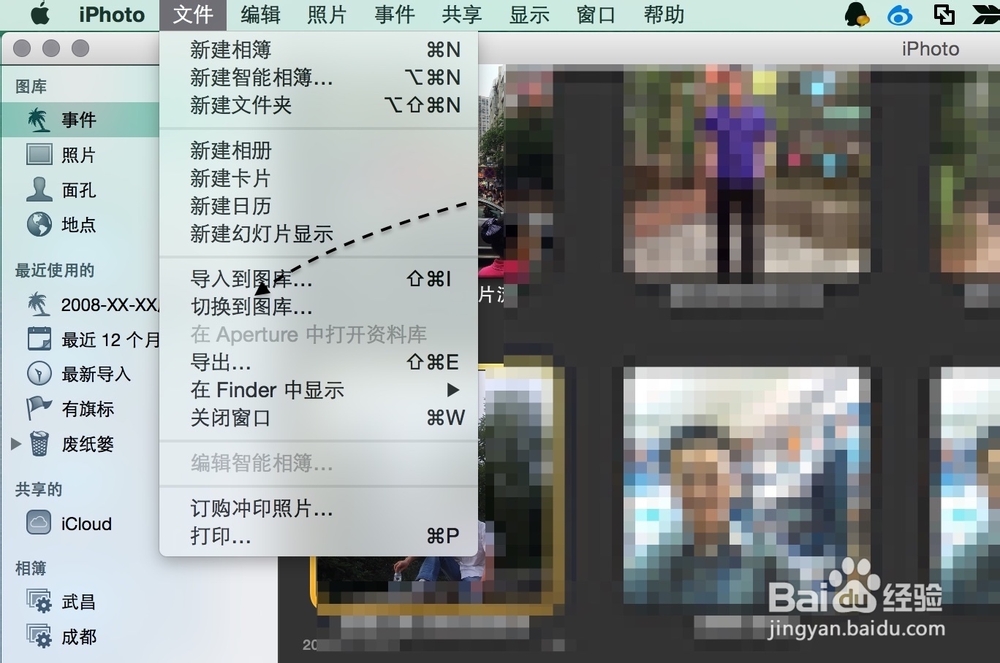This screenshot has width=1000, height=663.
Task: Select 照片 icon in sidebar
Action: click(39, 155)
